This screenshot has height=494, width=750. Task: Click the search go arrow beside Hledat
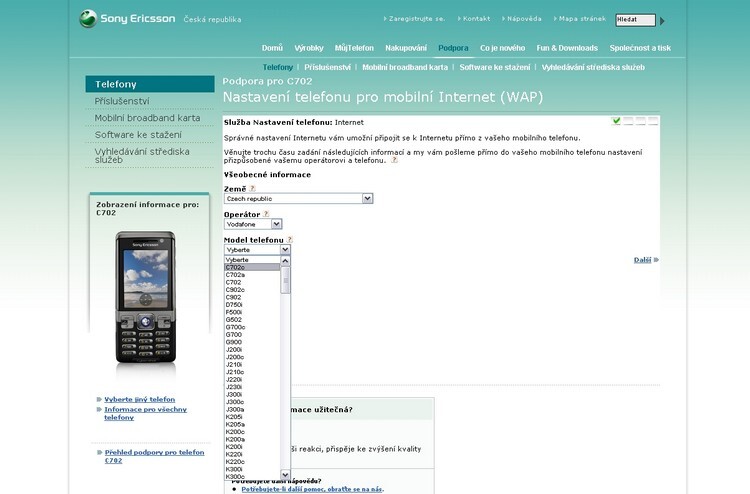(662, 21)
